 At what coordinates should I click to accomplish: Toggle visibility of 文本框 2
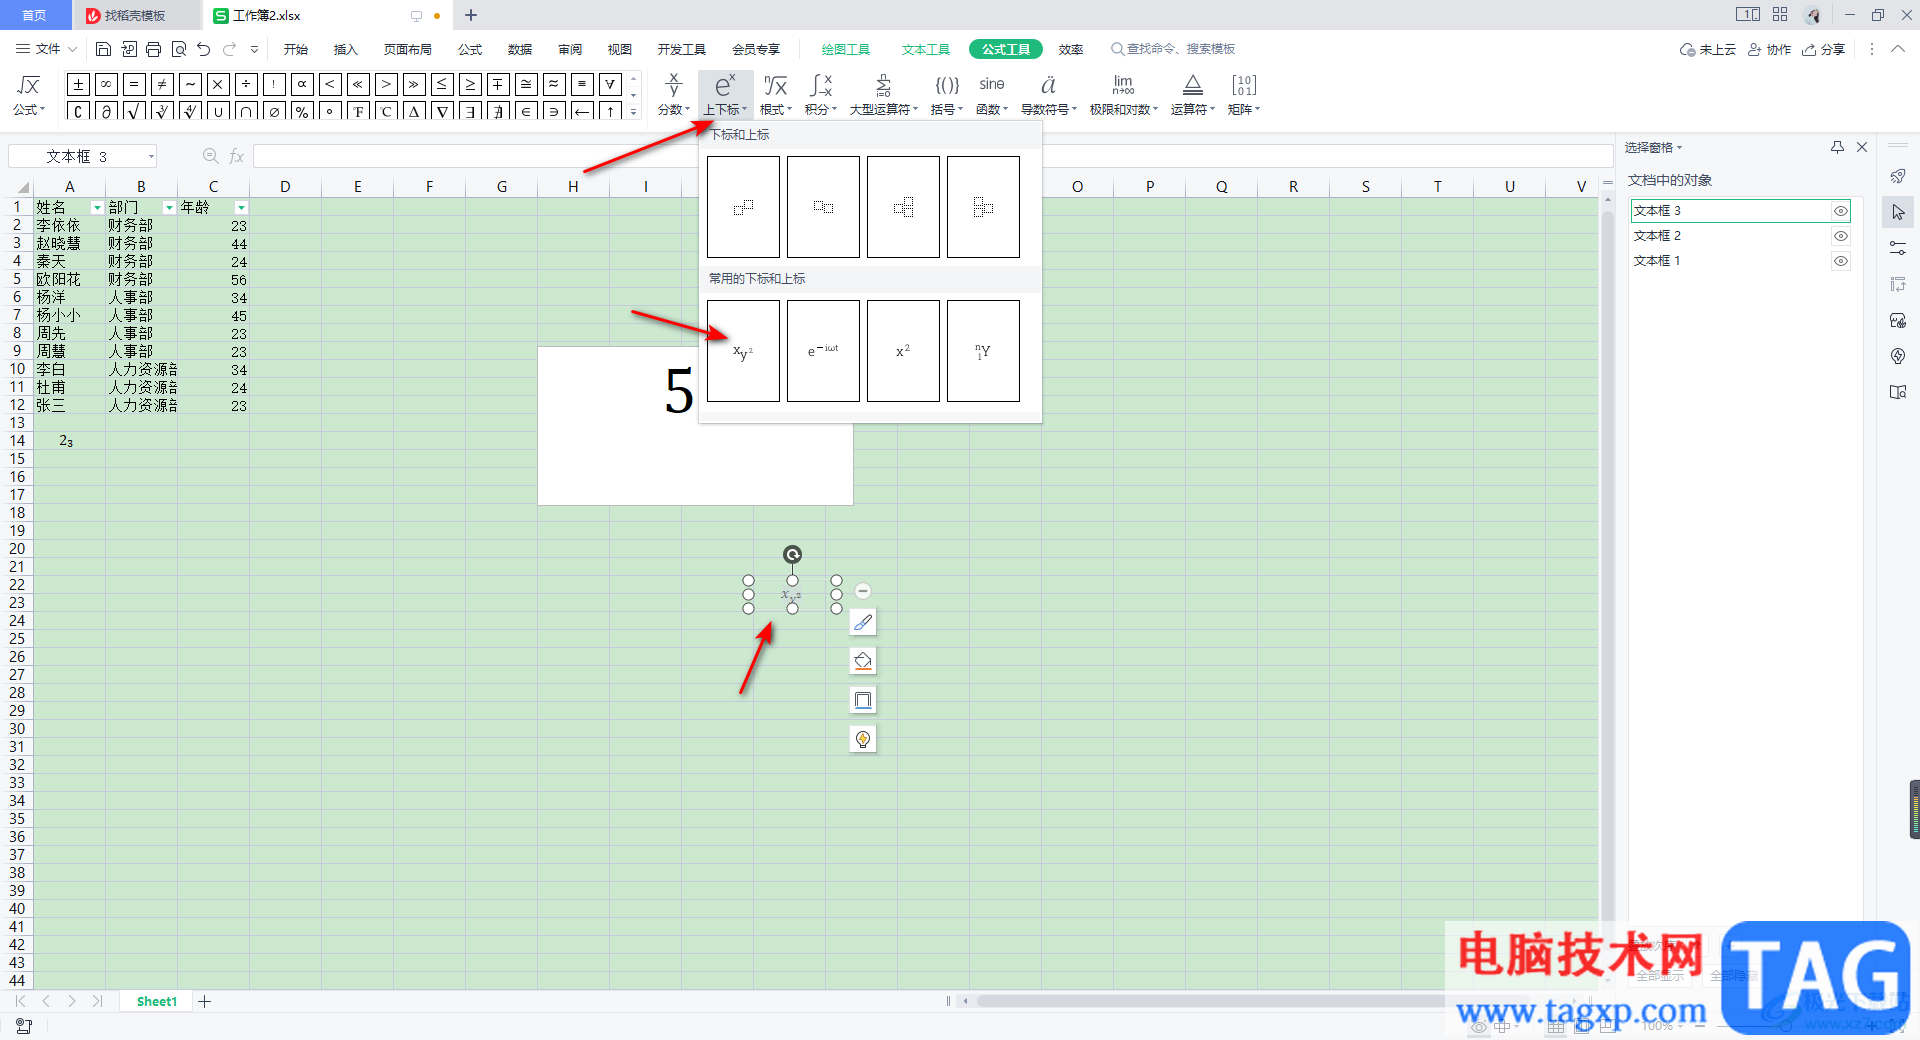tap(1840, 236)
